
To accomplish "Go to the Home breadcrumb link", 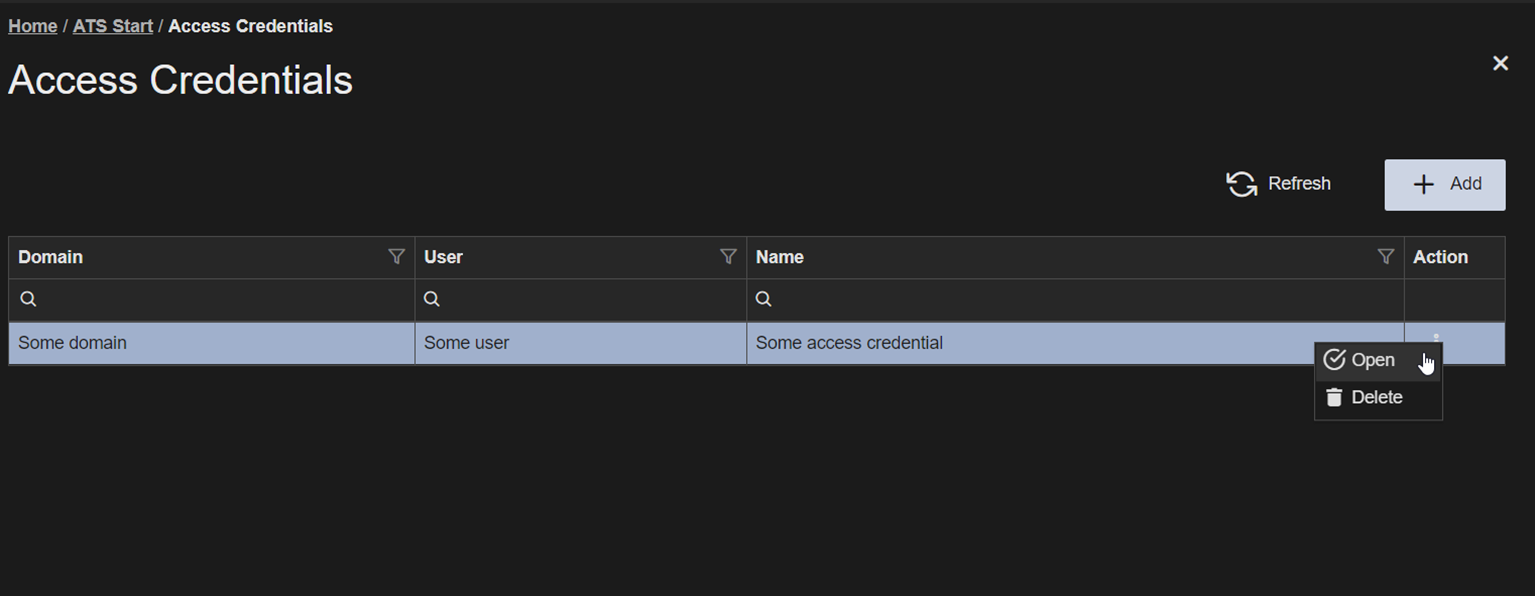I will [33, 26].
